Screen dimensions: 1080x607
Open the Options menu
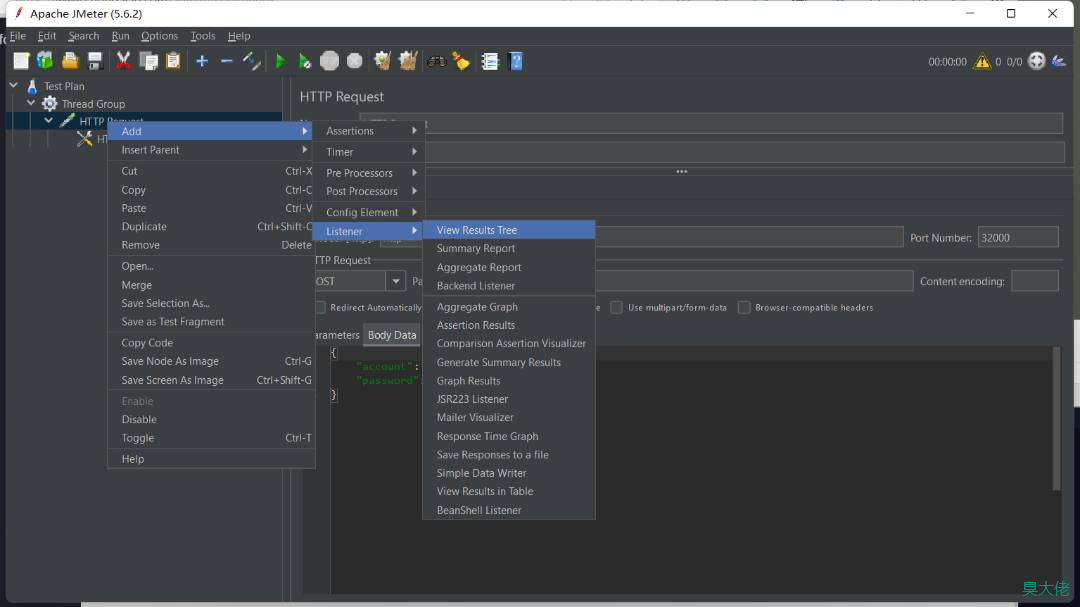[159, 36]
